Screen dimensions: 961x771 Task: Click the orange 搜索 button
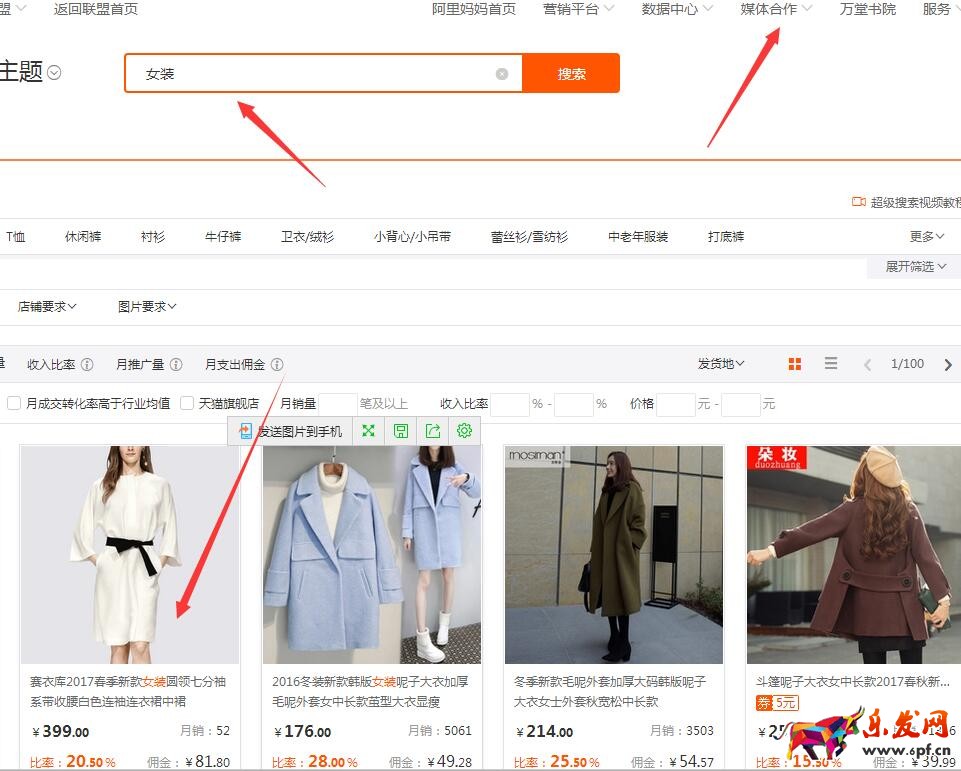pyautogui.click(x=571, y=74)
